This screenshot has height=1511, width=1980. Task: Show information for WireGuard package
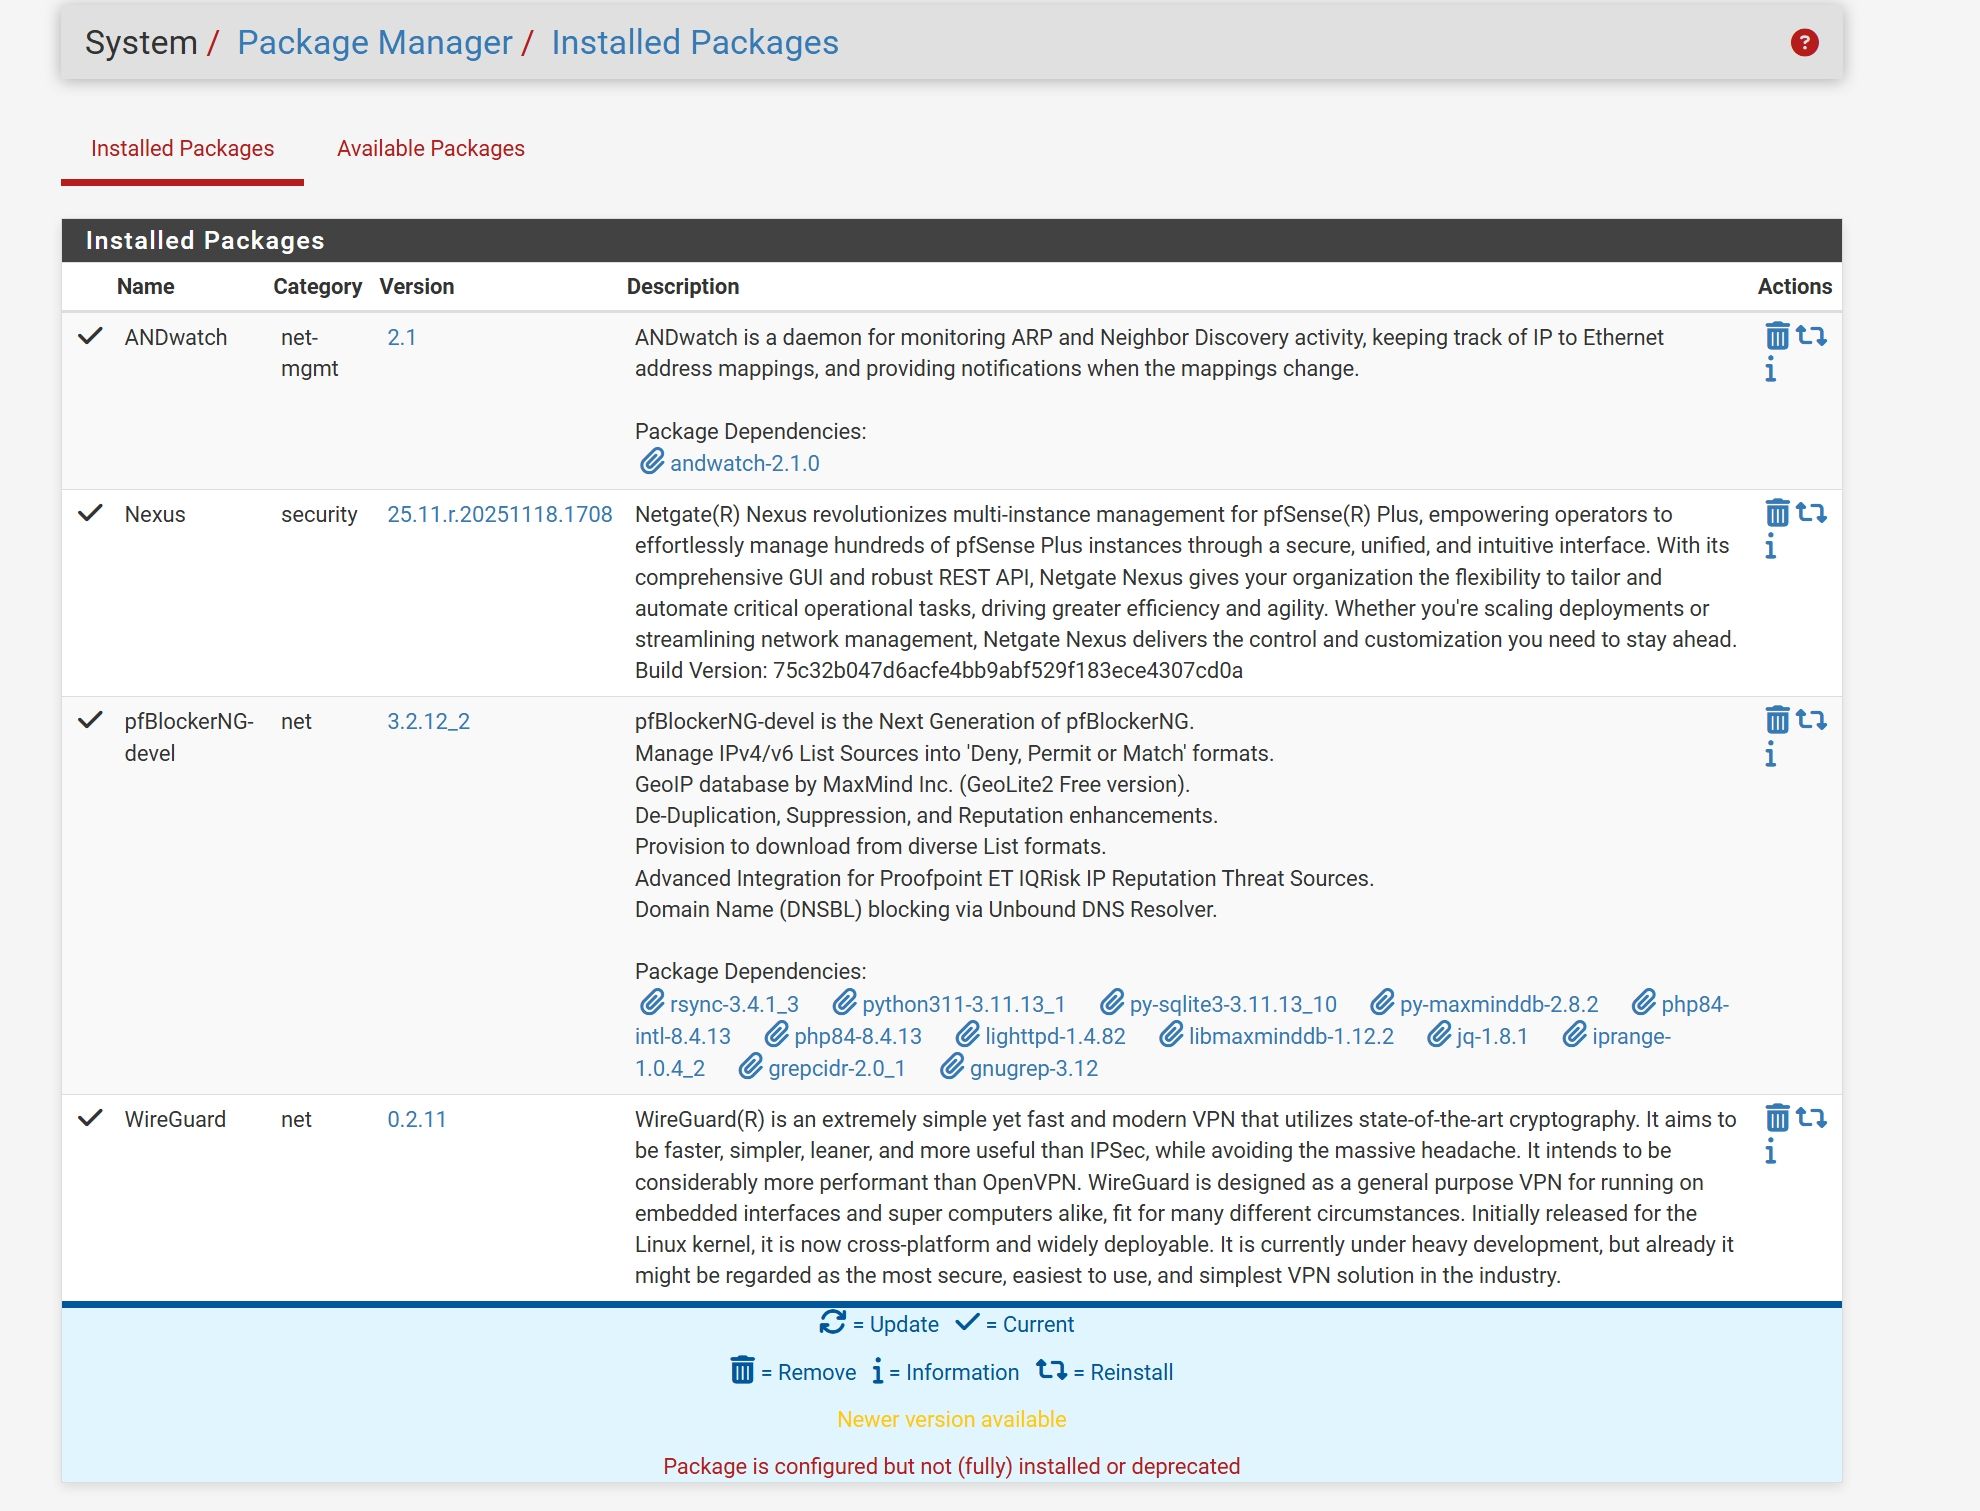(1770, 1152)
